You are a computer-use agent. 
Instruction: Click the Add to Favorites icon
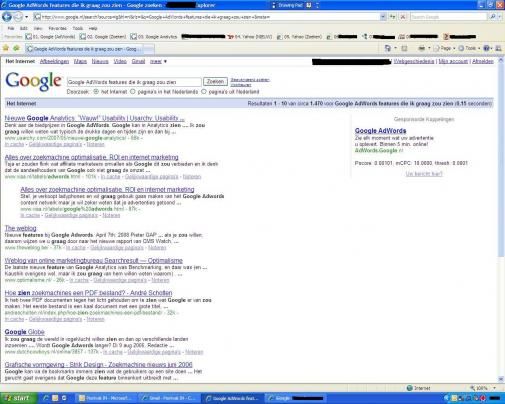tap(16, 48)
